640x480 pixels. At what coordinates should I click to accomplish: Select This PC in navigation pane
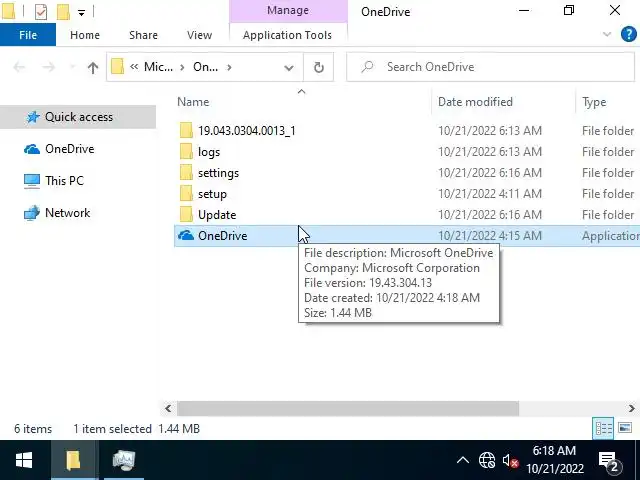click(x=64, y=180)
